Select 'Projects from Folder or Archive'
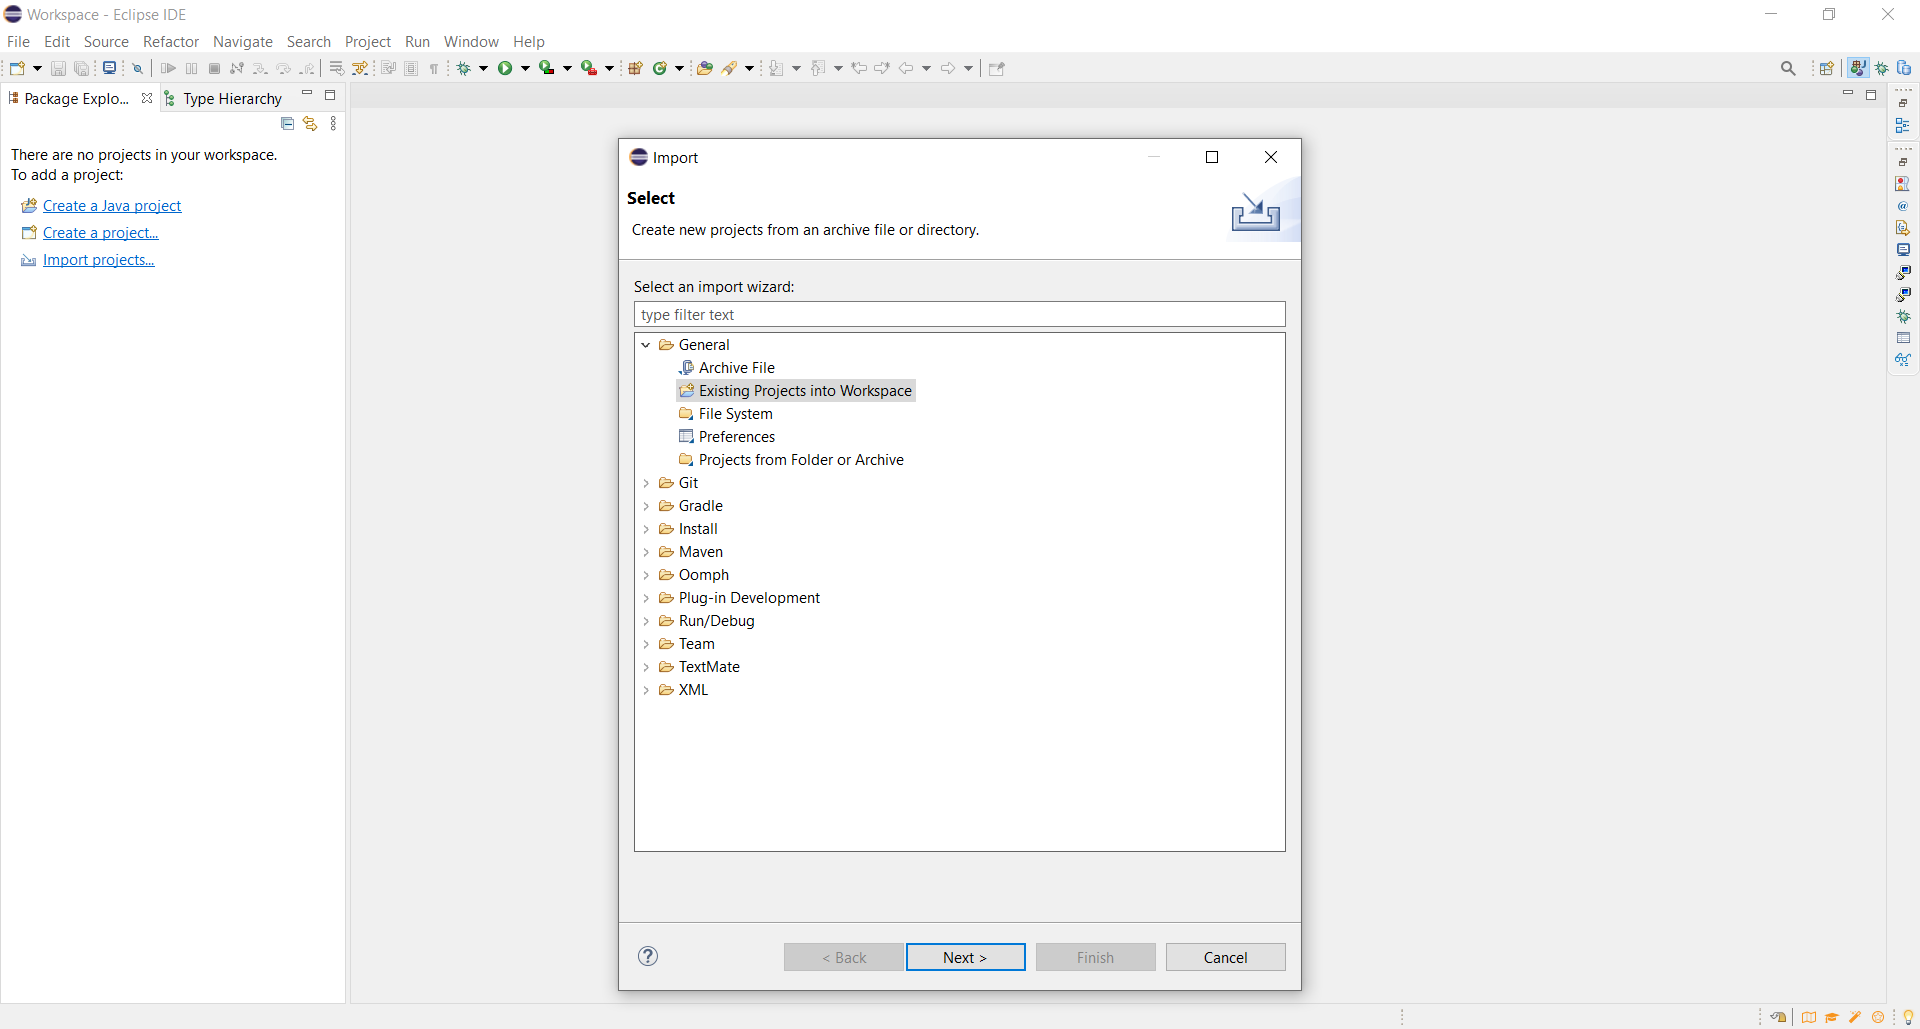The height and width of the screenshot is (1029, 1920). point(801,460)
